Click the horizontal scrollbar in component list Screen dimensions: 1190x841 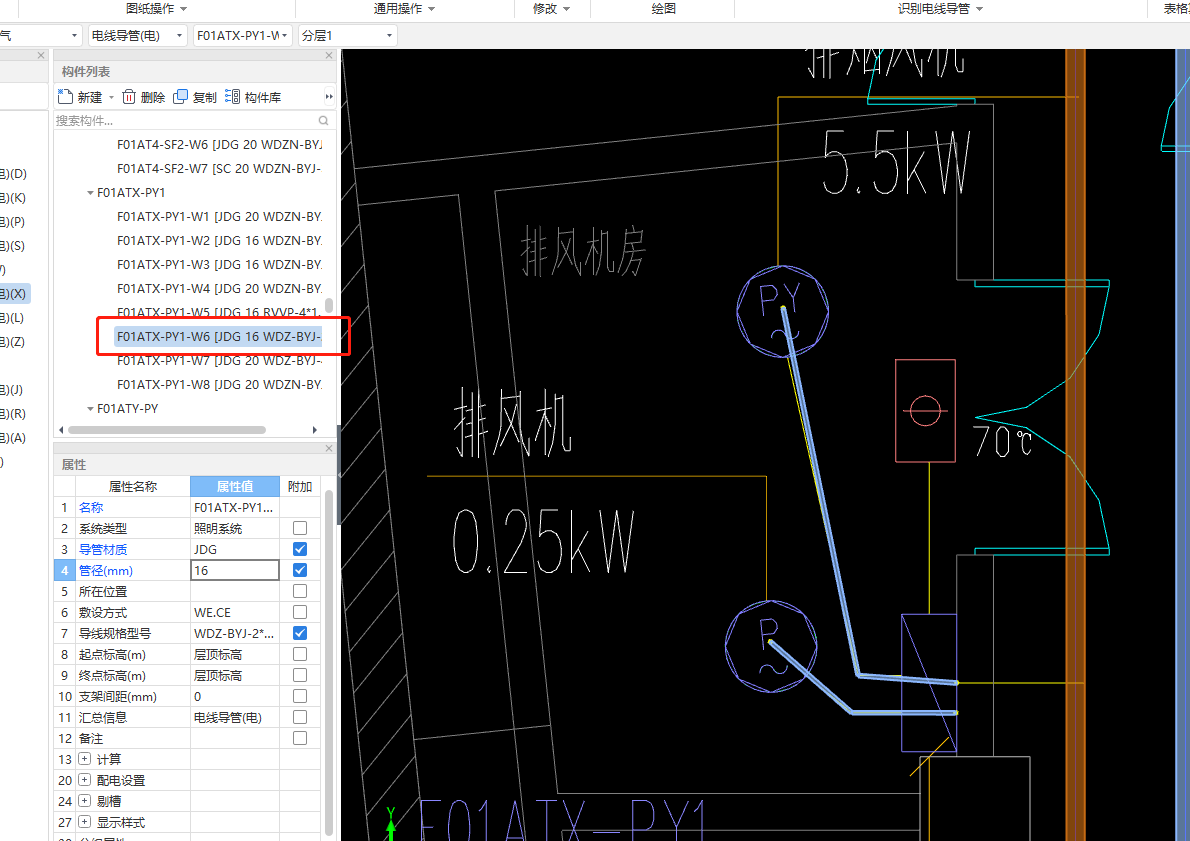point(167,430)
